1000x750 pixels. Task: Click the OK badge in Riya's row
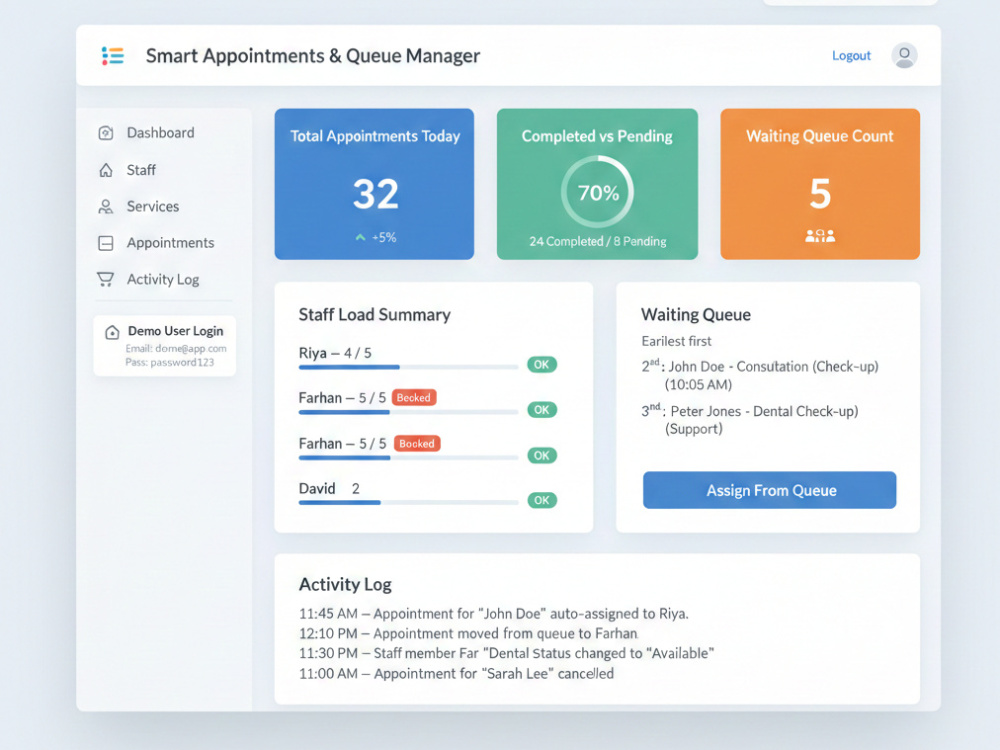coord(542,365)
